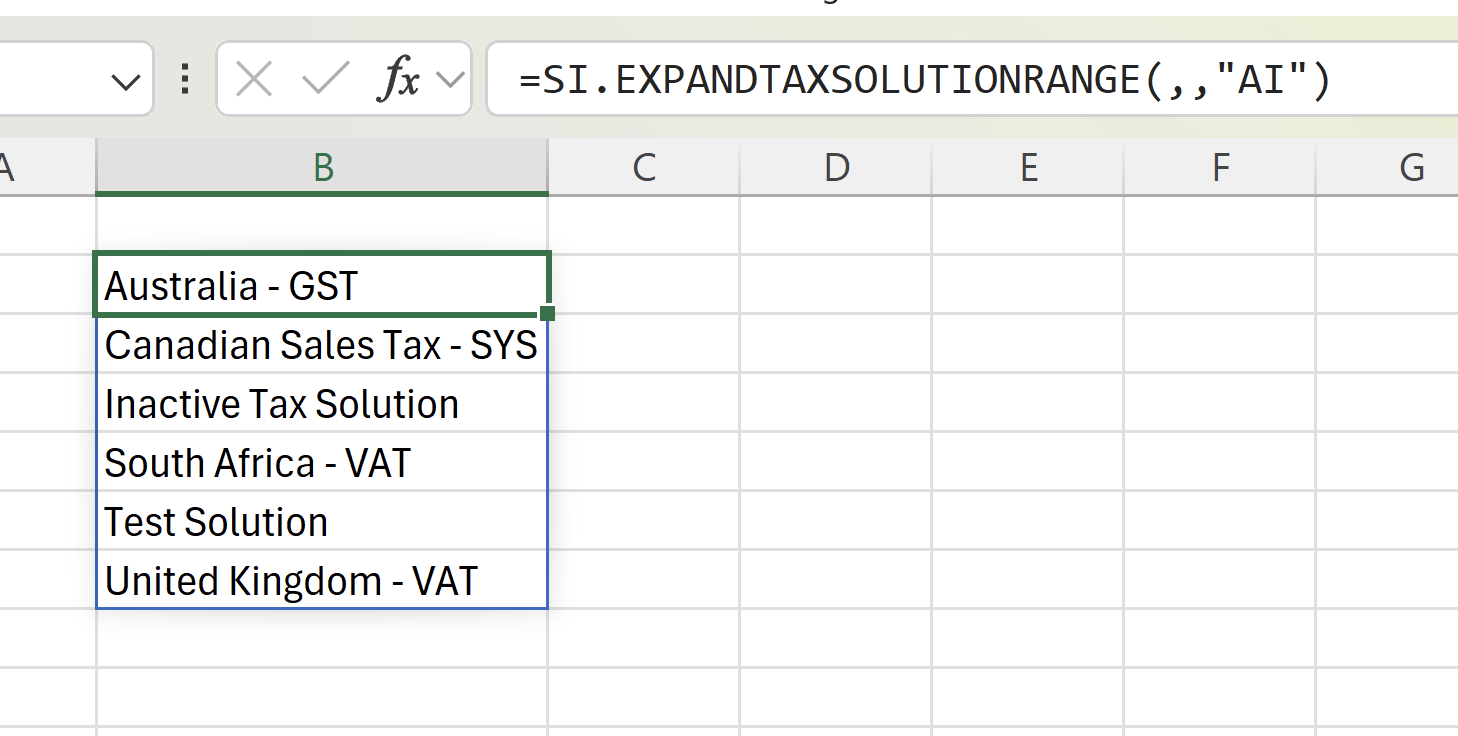Image resolution: width=1458 pixels, height=736 pixels.
Task: Click the Enter checkmark formula icon
Action: 326,79
